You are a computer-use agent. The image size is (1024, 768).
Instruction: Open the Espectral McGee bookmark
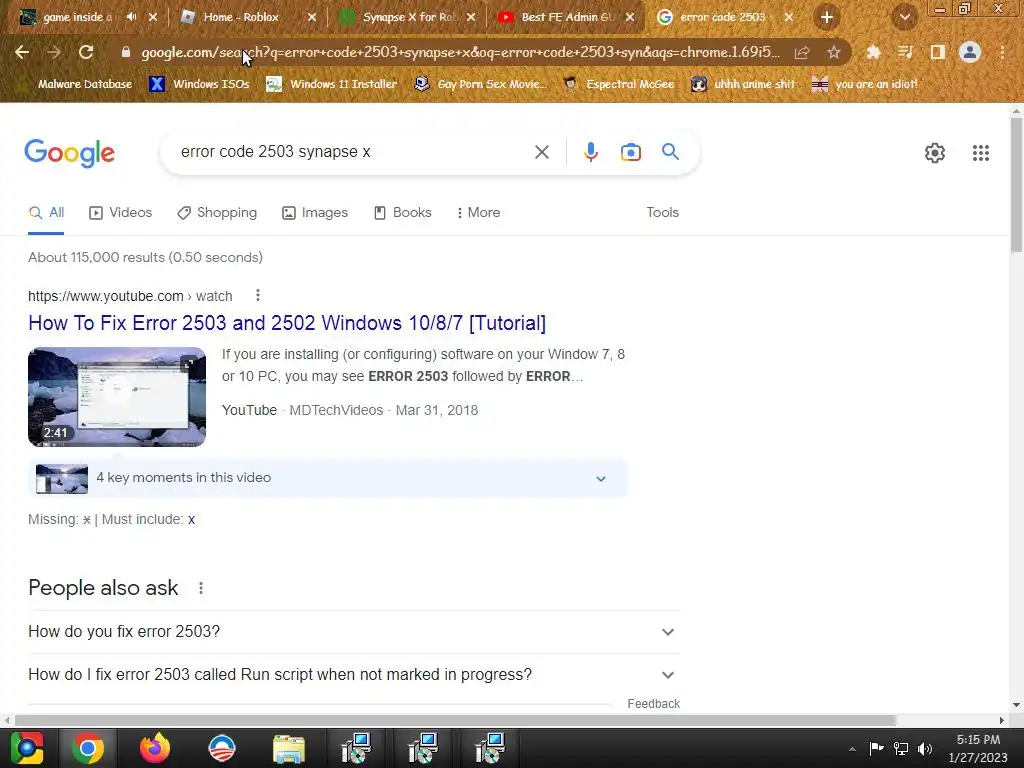point(618,84)
